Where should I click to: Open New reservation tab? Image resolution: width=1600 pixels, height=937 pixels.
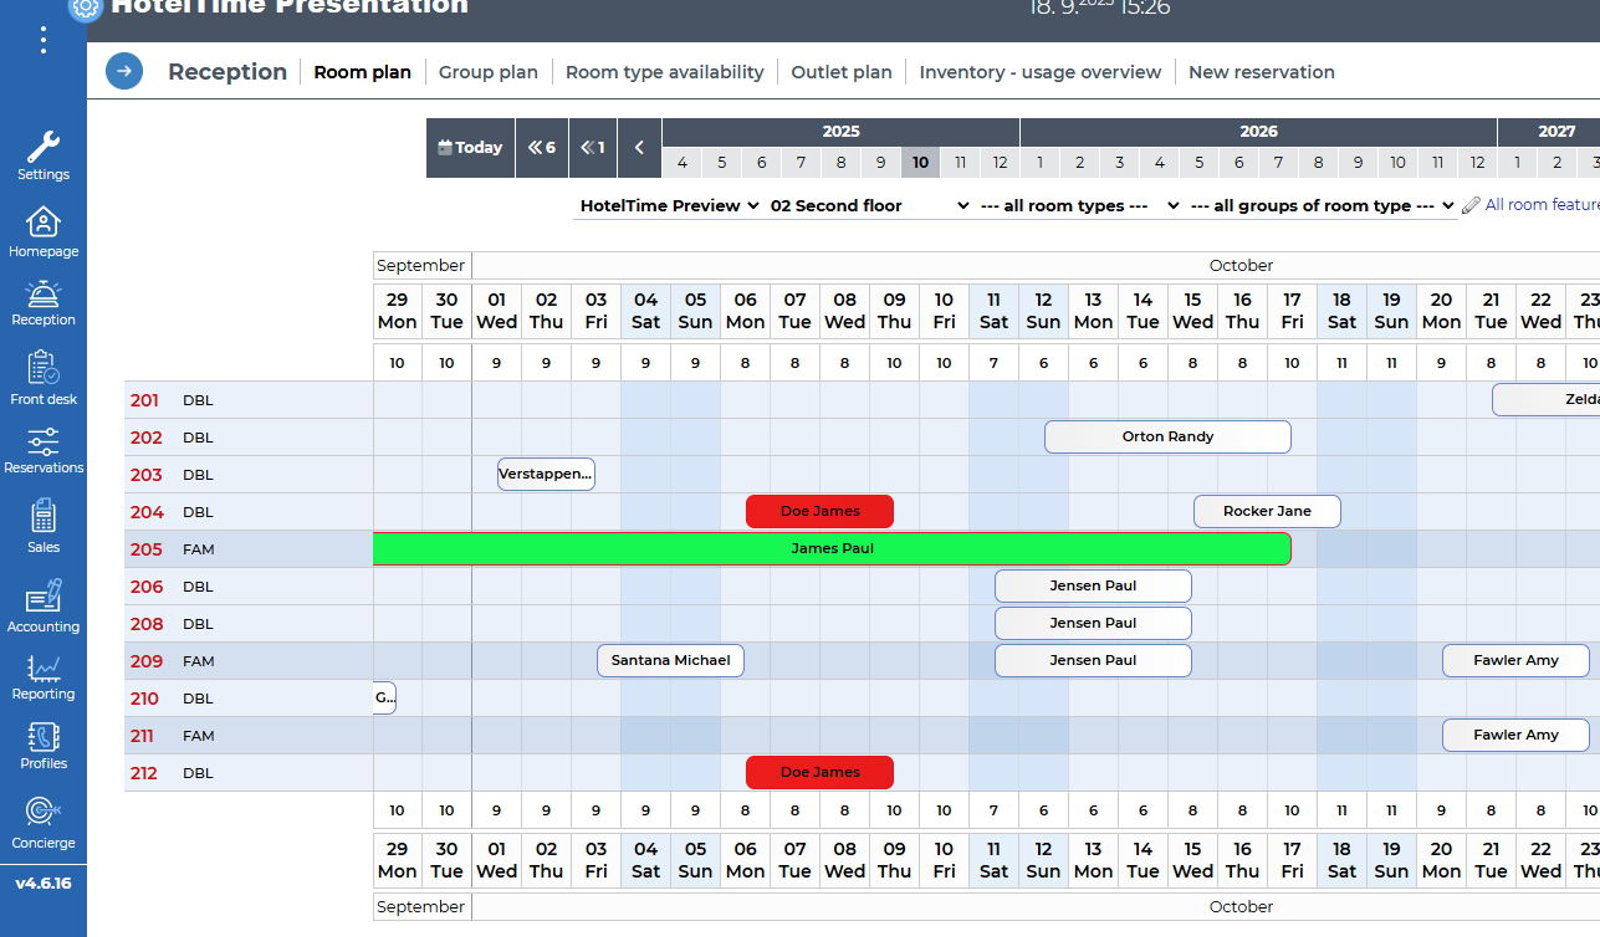pos(1261,72)
